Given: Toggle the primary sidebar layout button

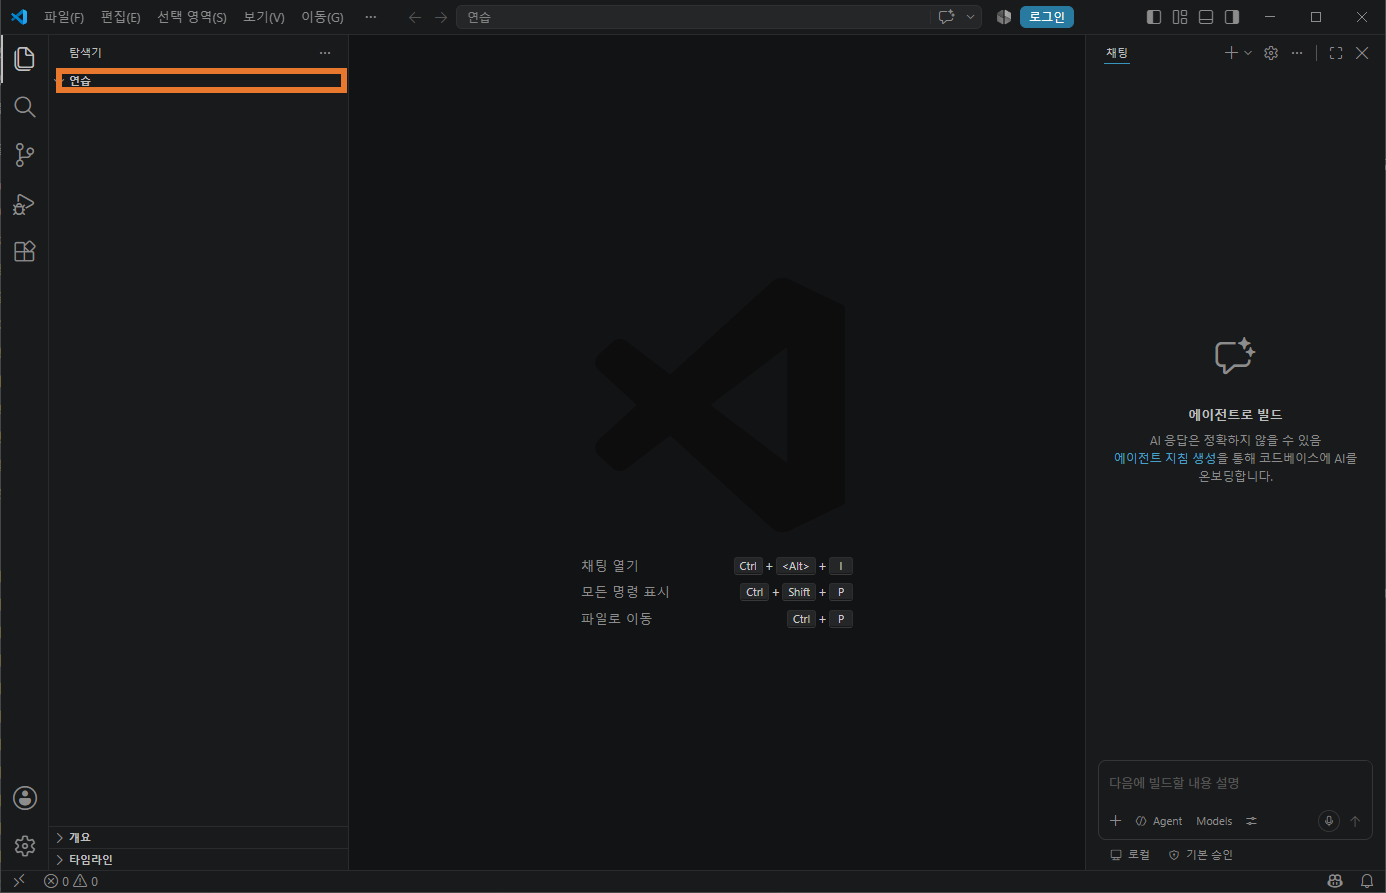Looking at the screenshot, I should 1154,17.
